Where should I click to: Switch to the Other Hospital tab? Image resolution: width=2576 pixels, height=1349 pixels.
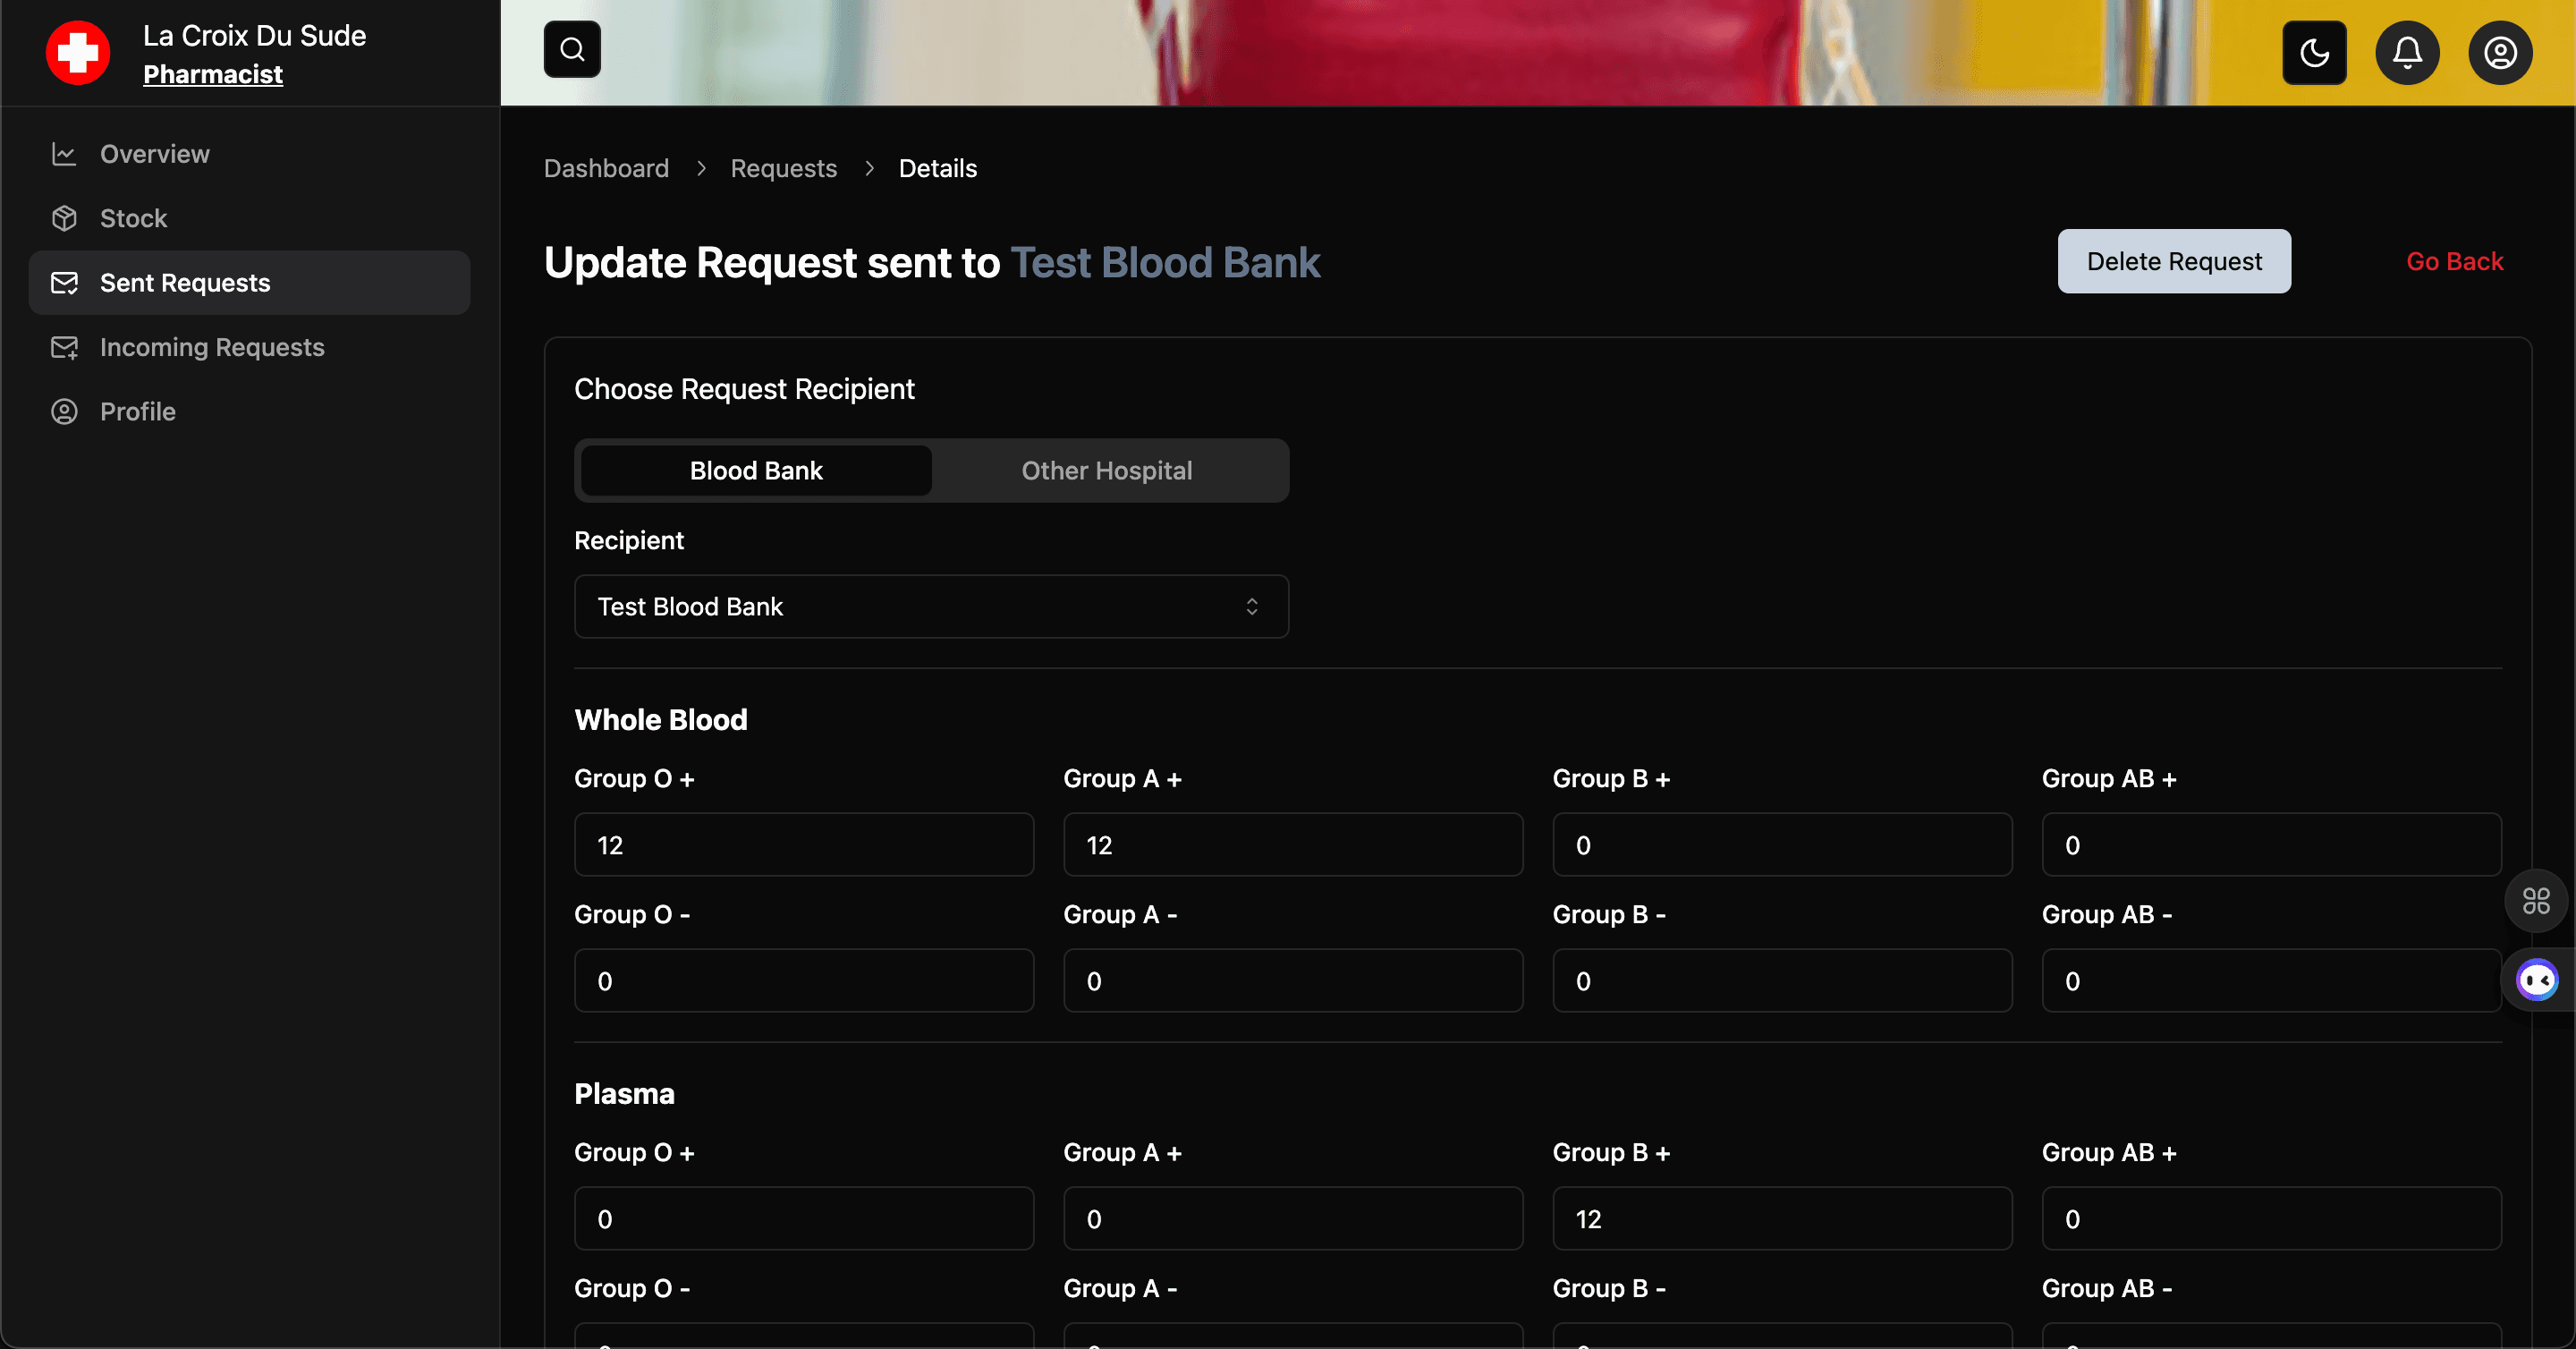1106,470
